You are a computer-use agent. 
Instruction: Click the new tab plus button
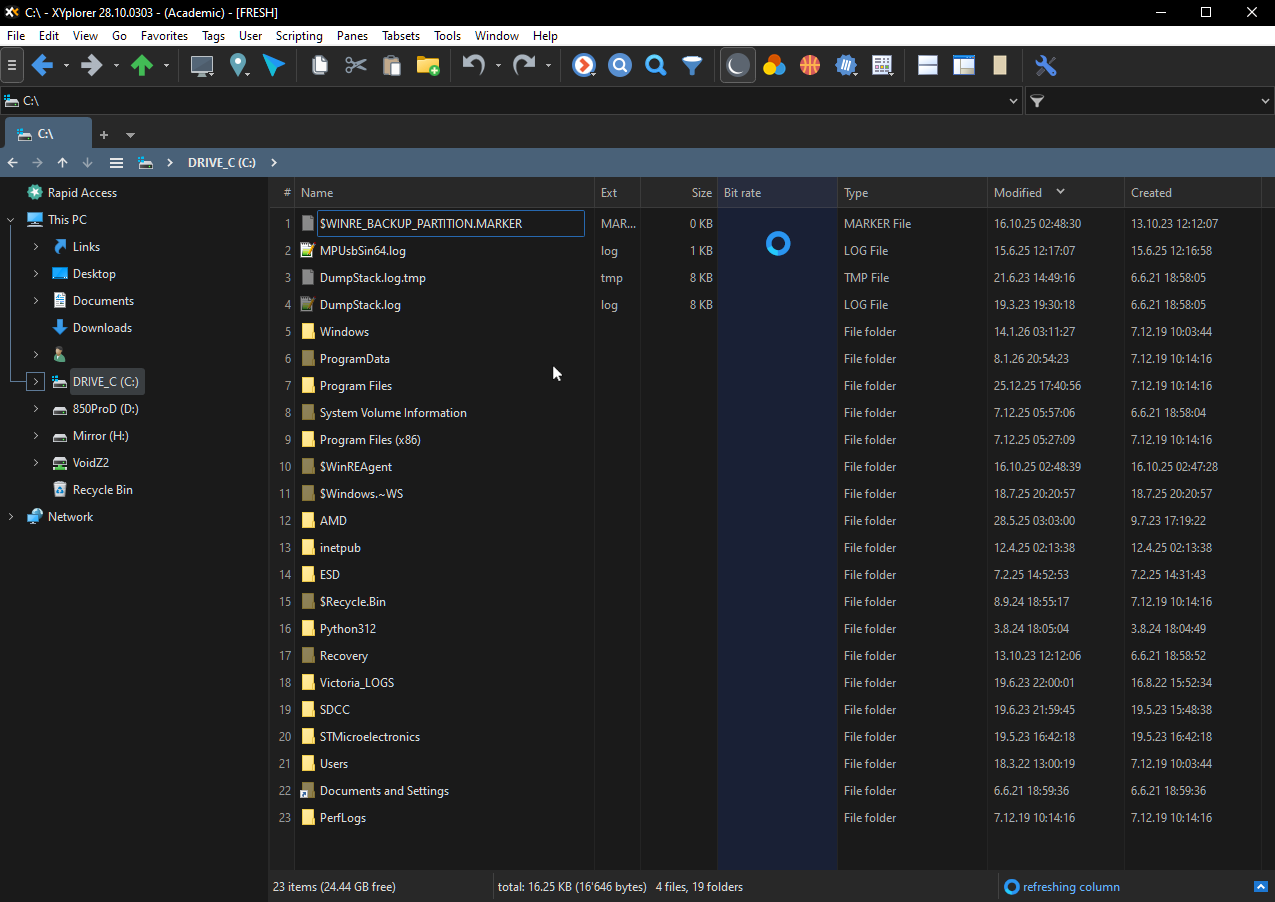104,135
